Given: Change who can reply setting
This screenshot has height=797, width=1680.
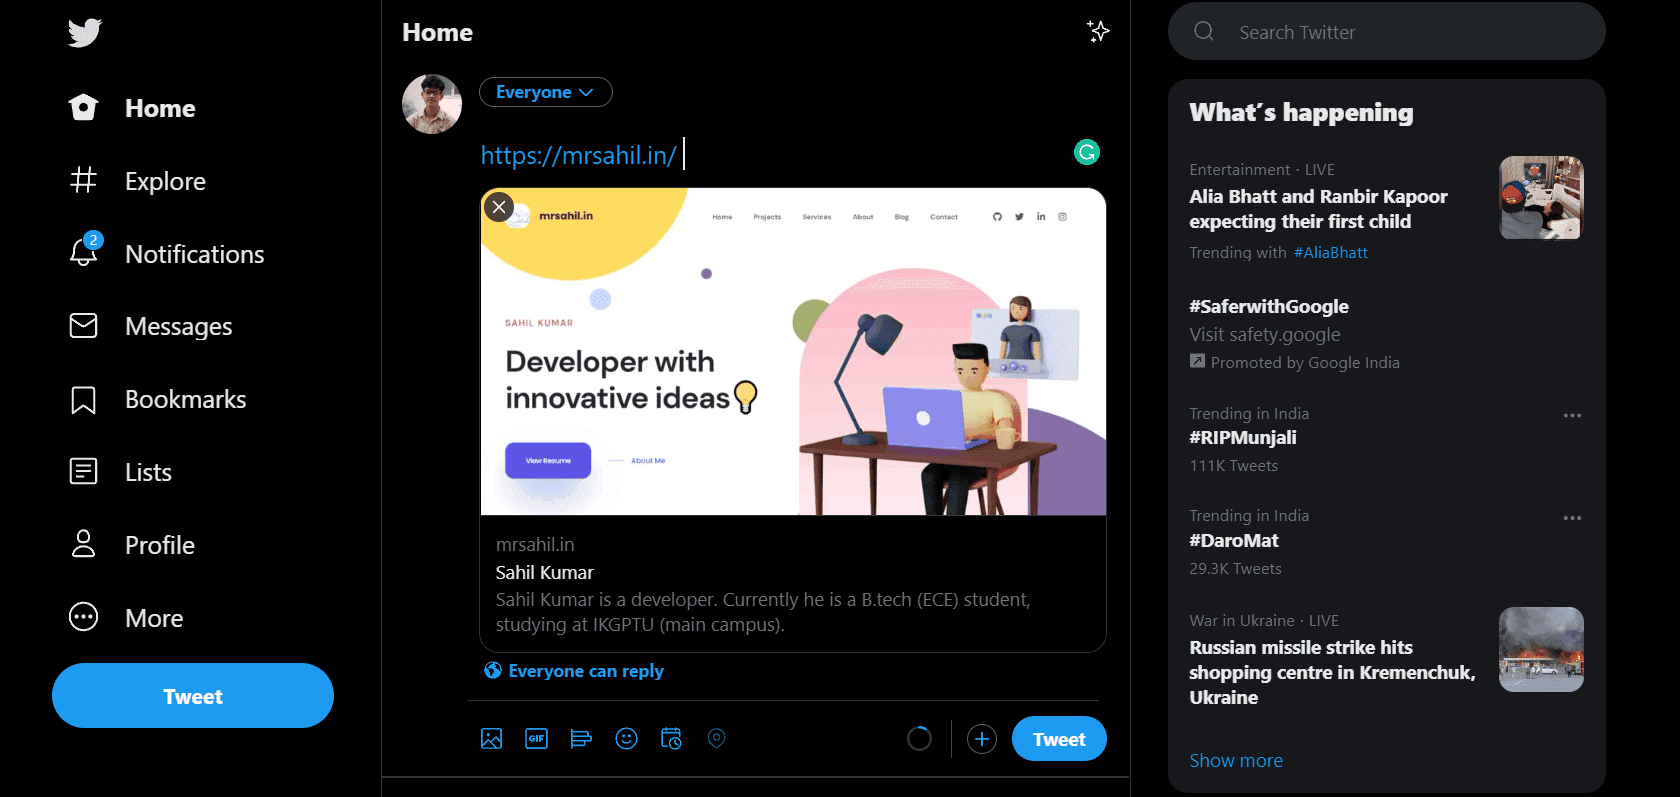Looking at the screenshot, I should click(x=574, y=671).
